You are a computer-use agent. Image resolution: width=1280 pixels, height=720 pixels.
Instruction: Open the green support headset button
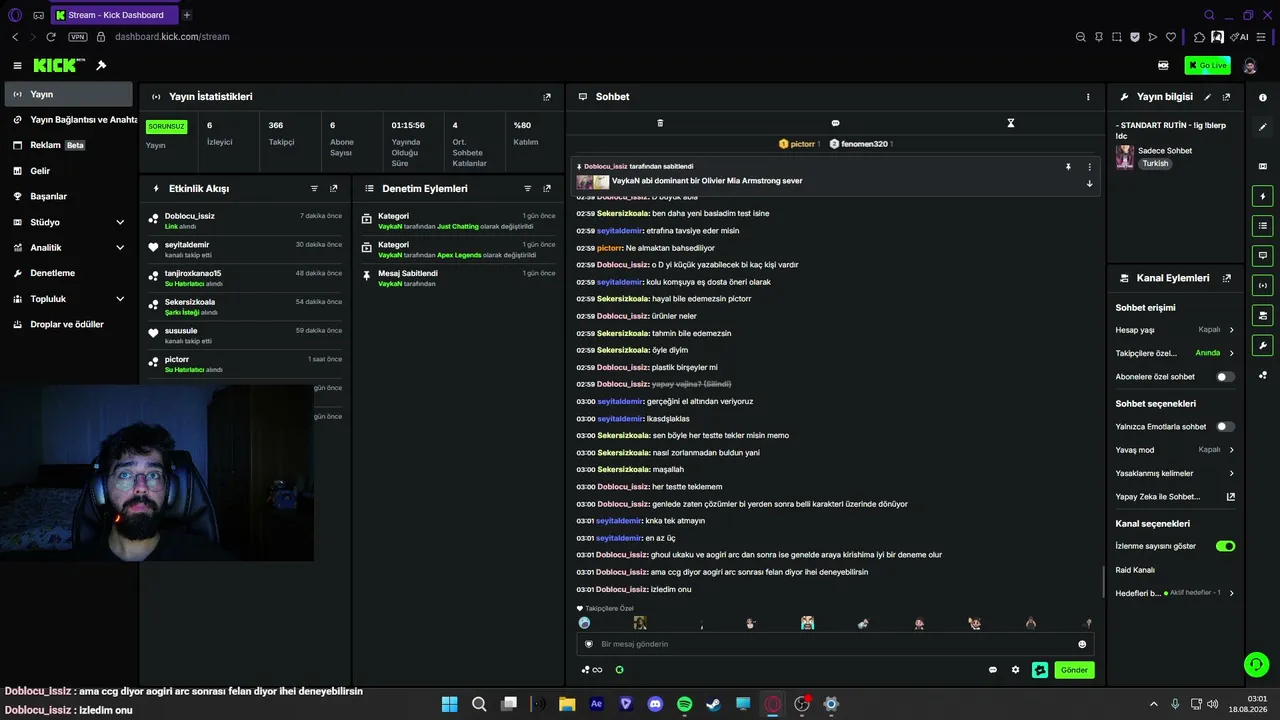pyautogui.click(x=1256, y=664)
